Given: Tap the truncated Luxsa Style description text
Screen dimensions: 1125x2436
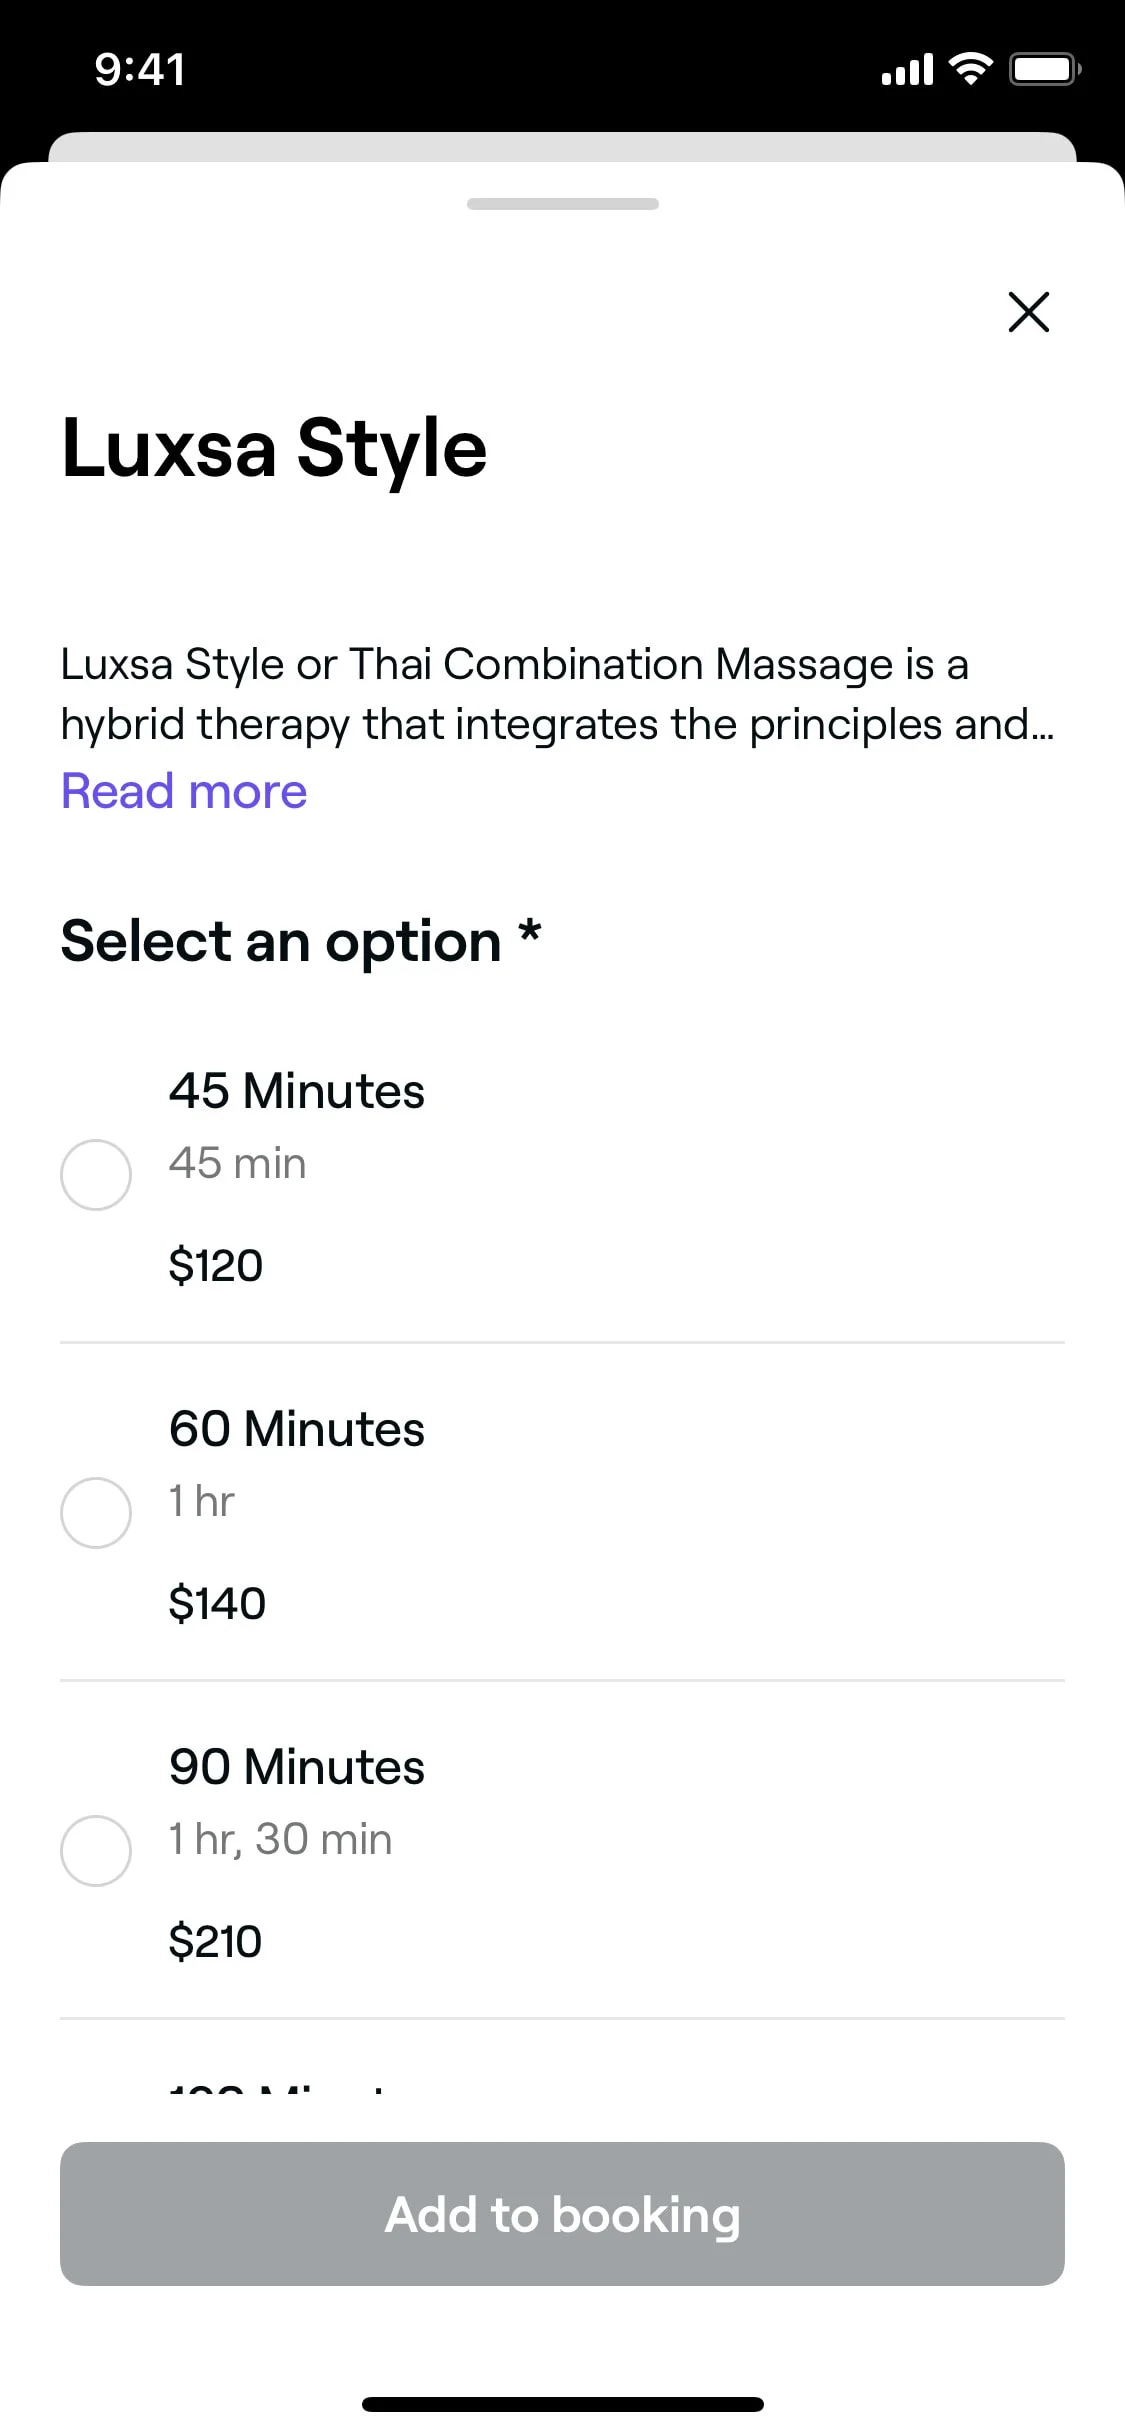Looking at the screenshot, I should (x=557, y=694).
